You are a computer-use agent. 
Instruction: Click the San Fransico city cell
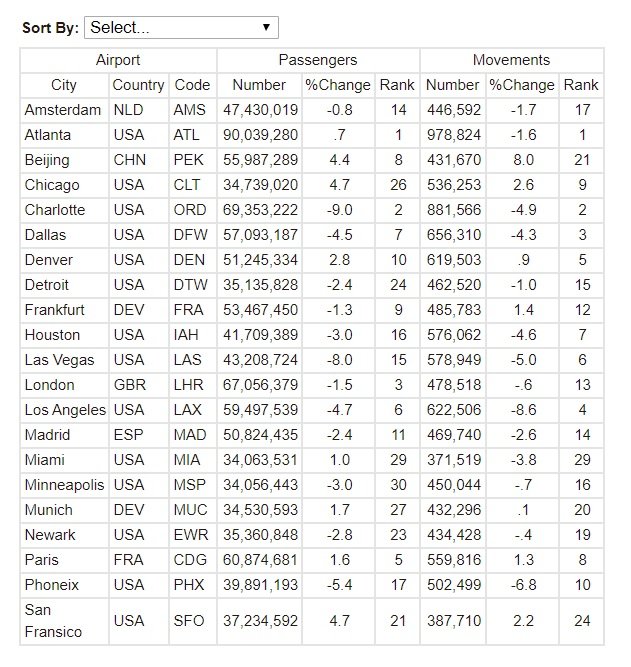click(53, 621)
